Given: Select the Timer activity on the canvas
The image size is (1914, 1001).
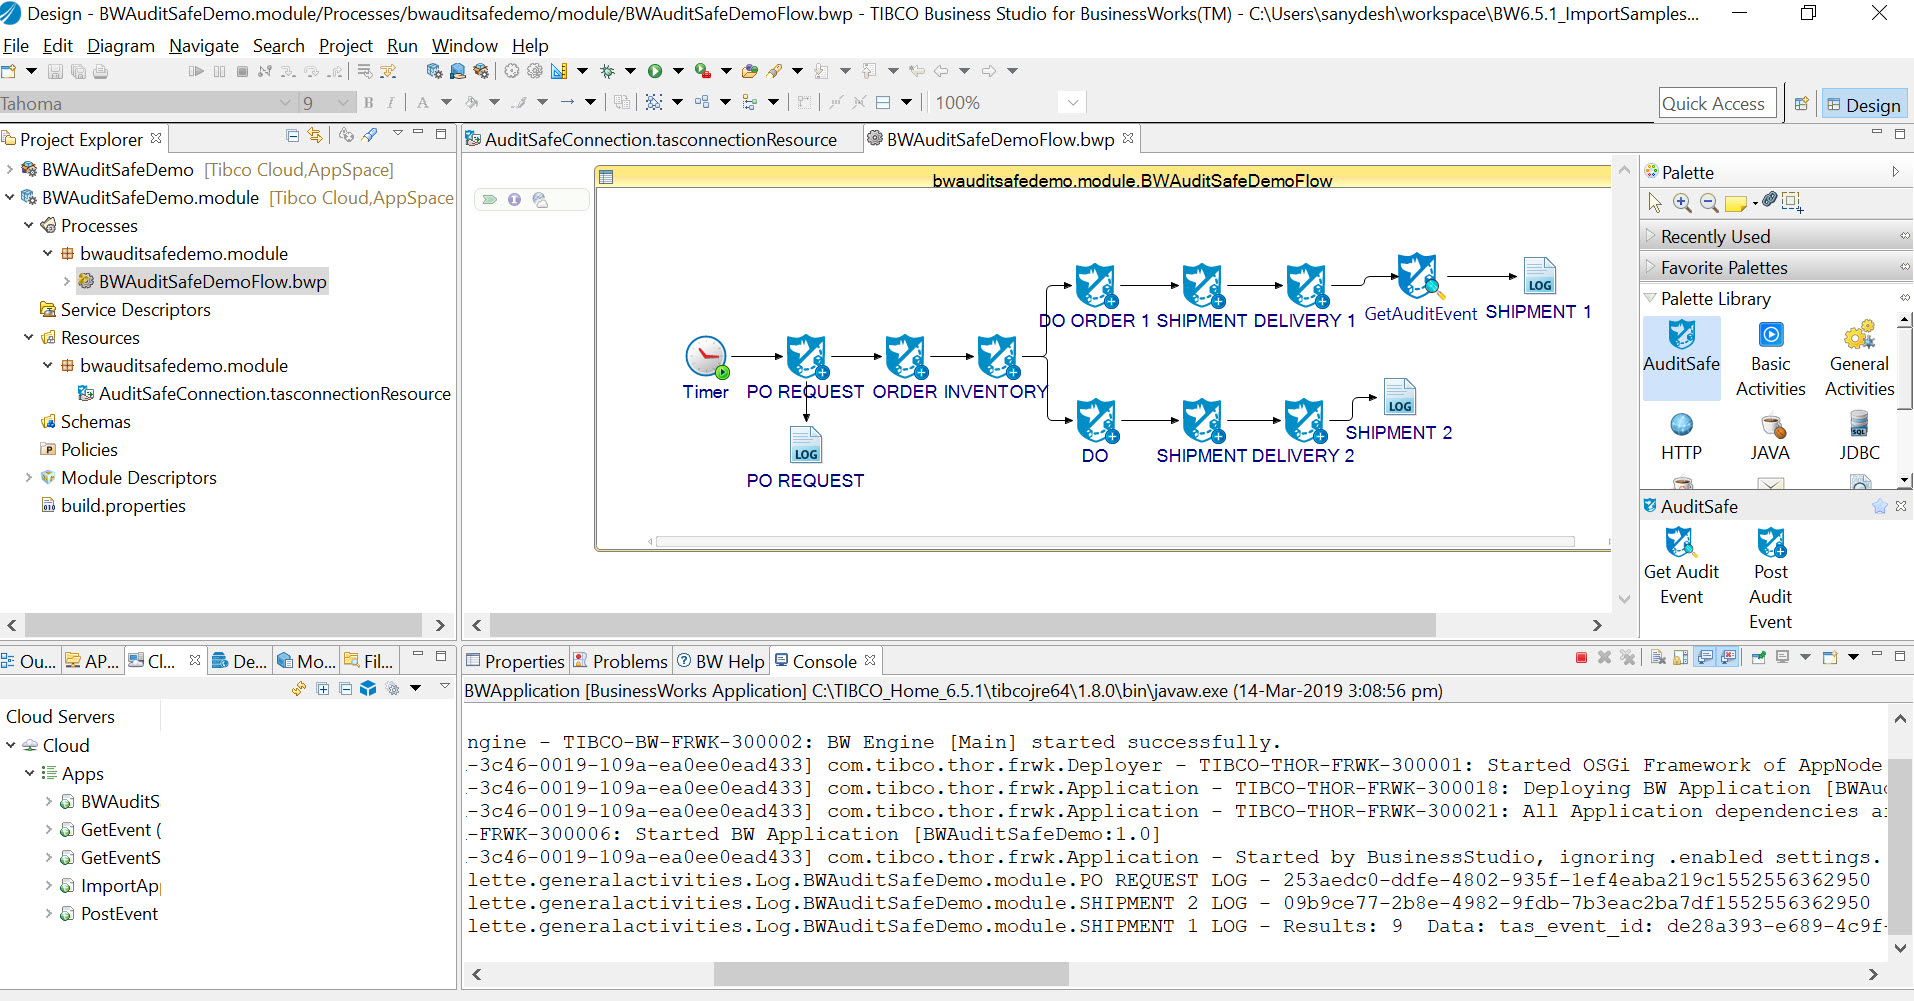Looking at the screenshot, I should (706, 357).
